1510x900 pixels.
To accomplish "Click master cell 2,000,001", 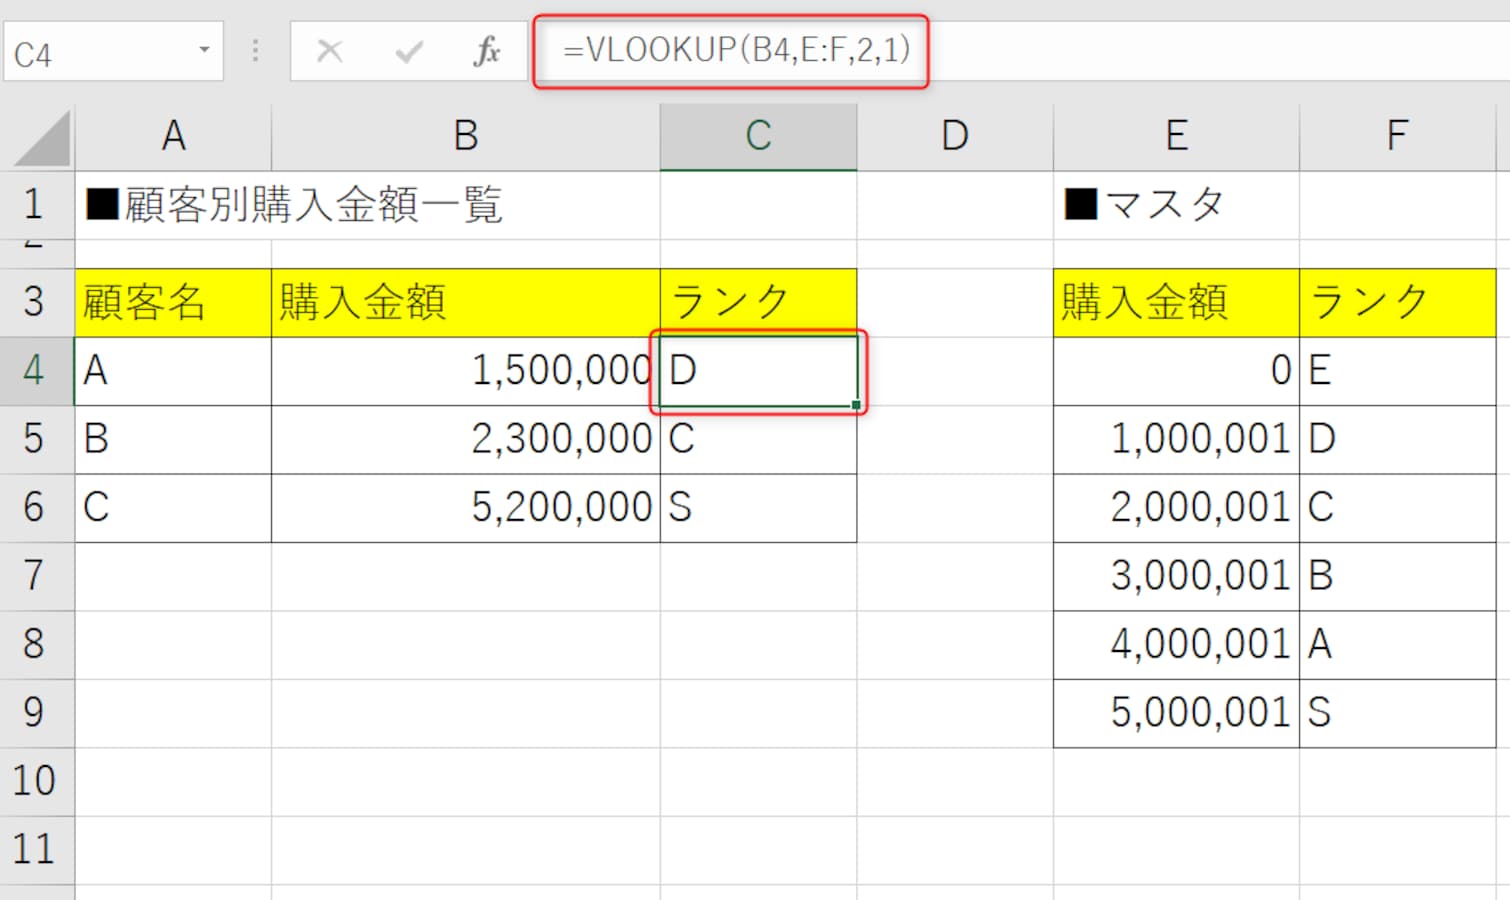I will click(1176, 508).
